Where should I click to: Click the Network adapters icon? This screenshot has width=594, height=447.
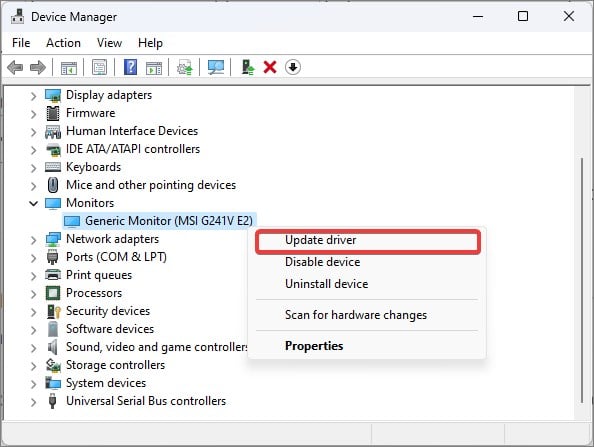[53, 239]
